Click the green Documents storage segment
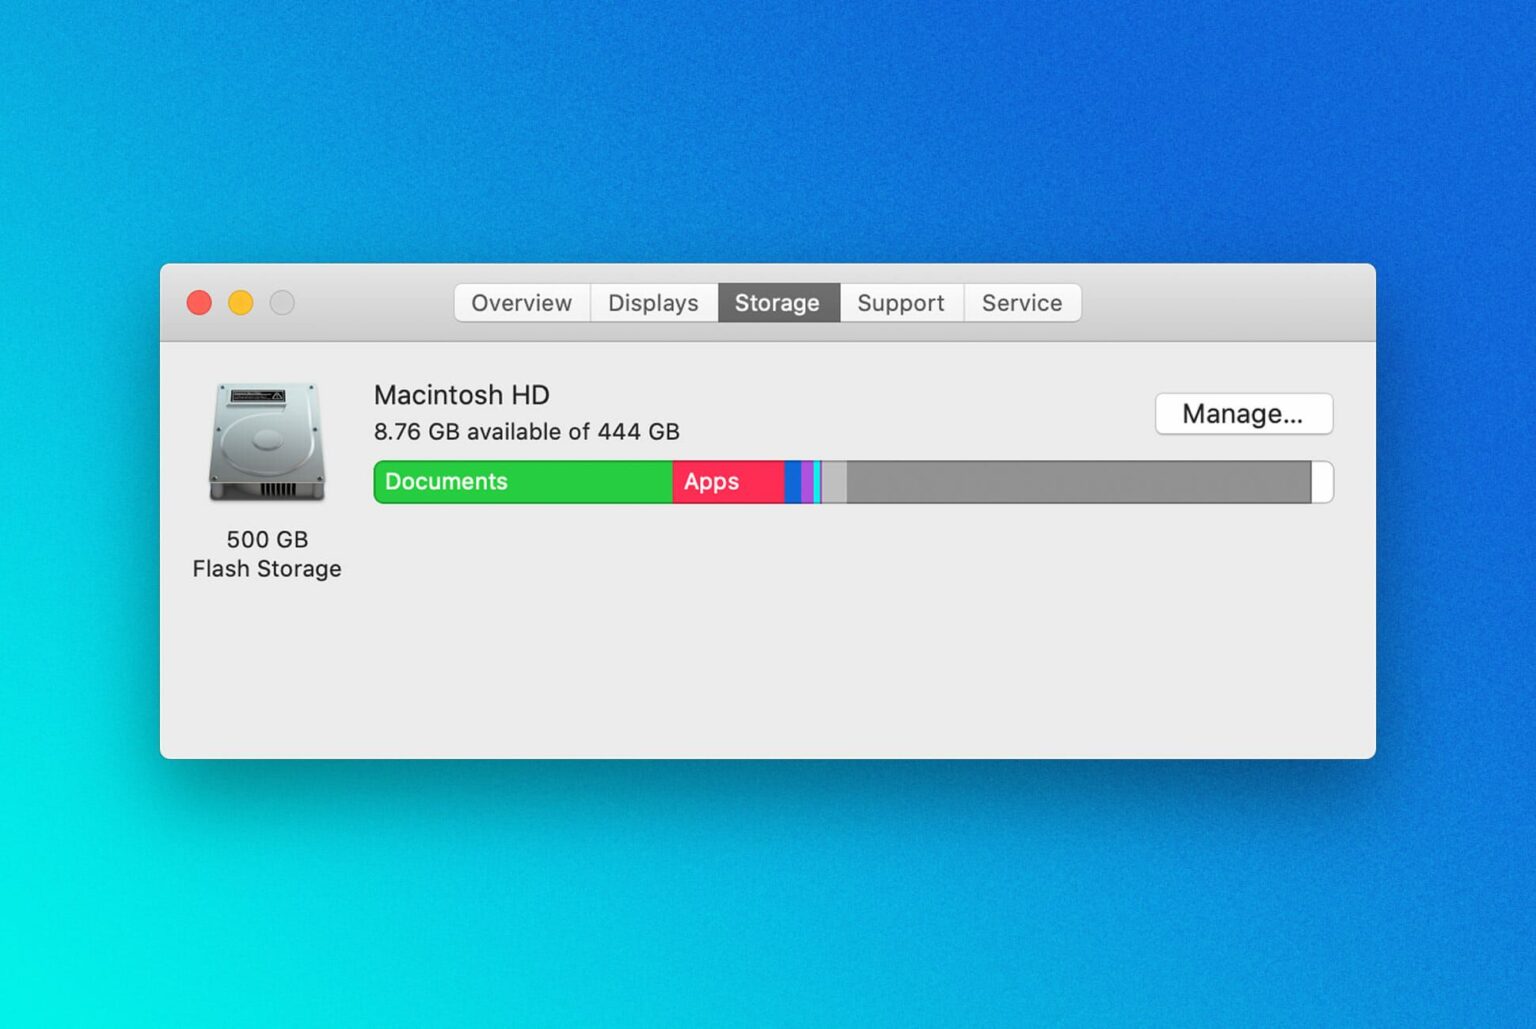Image resolution: width=1536 pixels, height=1029 pixels. (523, 482)
